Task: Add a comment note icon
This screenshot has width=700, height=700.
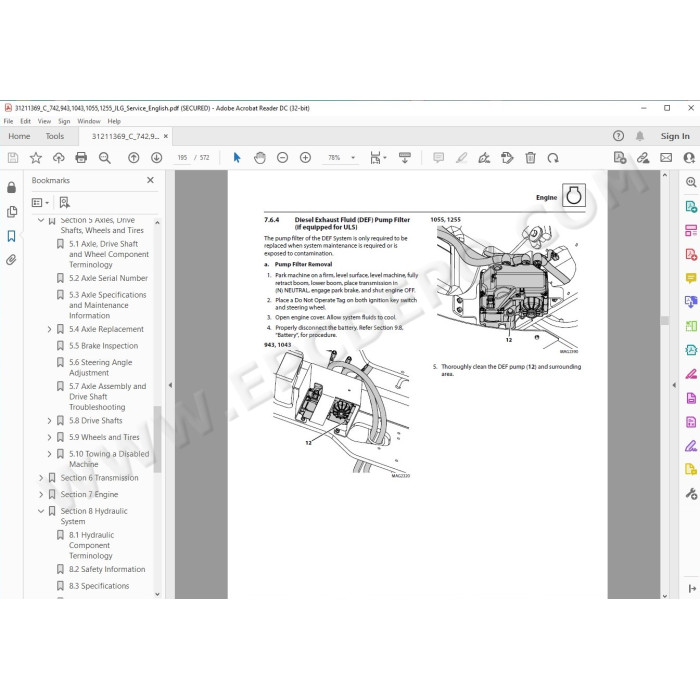Action: [438, 158]
